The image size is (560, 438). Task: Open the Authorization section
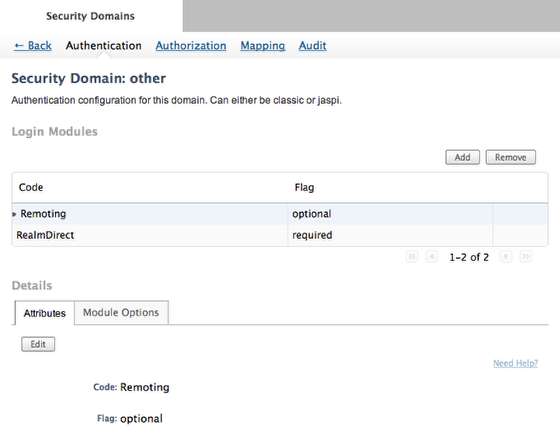(191, 46)
